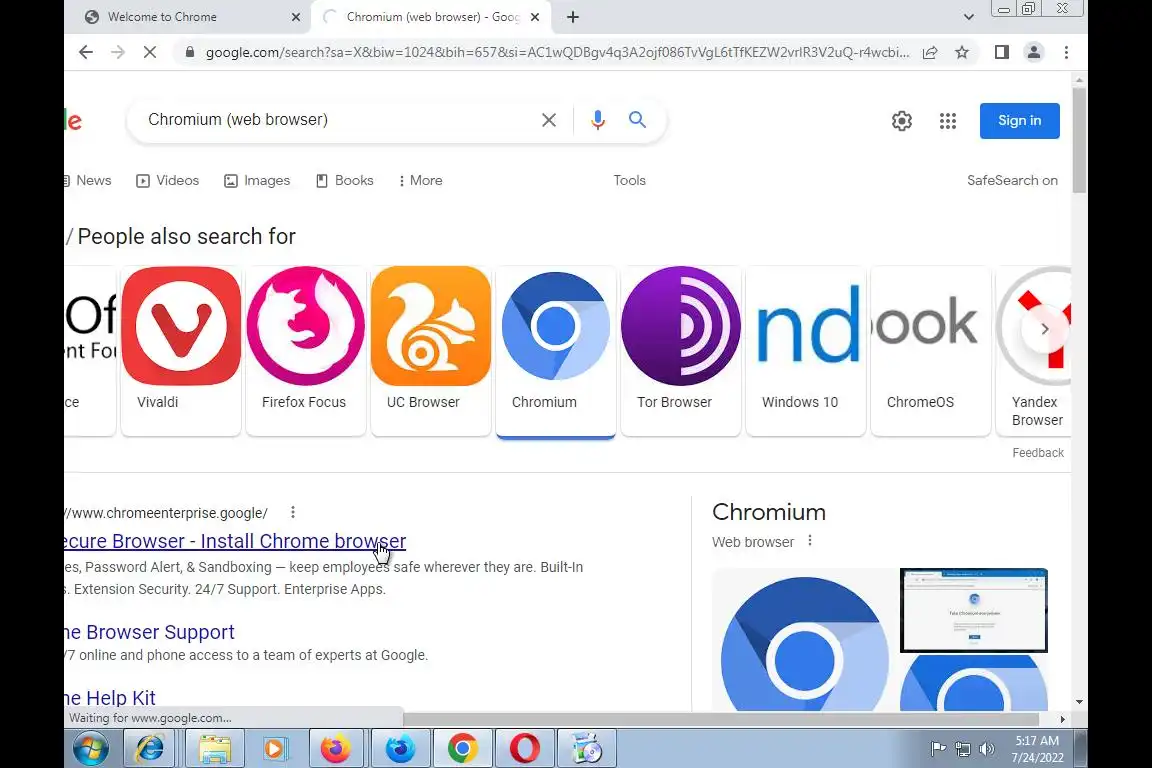The image size is (1152, 768).
Task: Open a new tab
Action: [573, 17]
